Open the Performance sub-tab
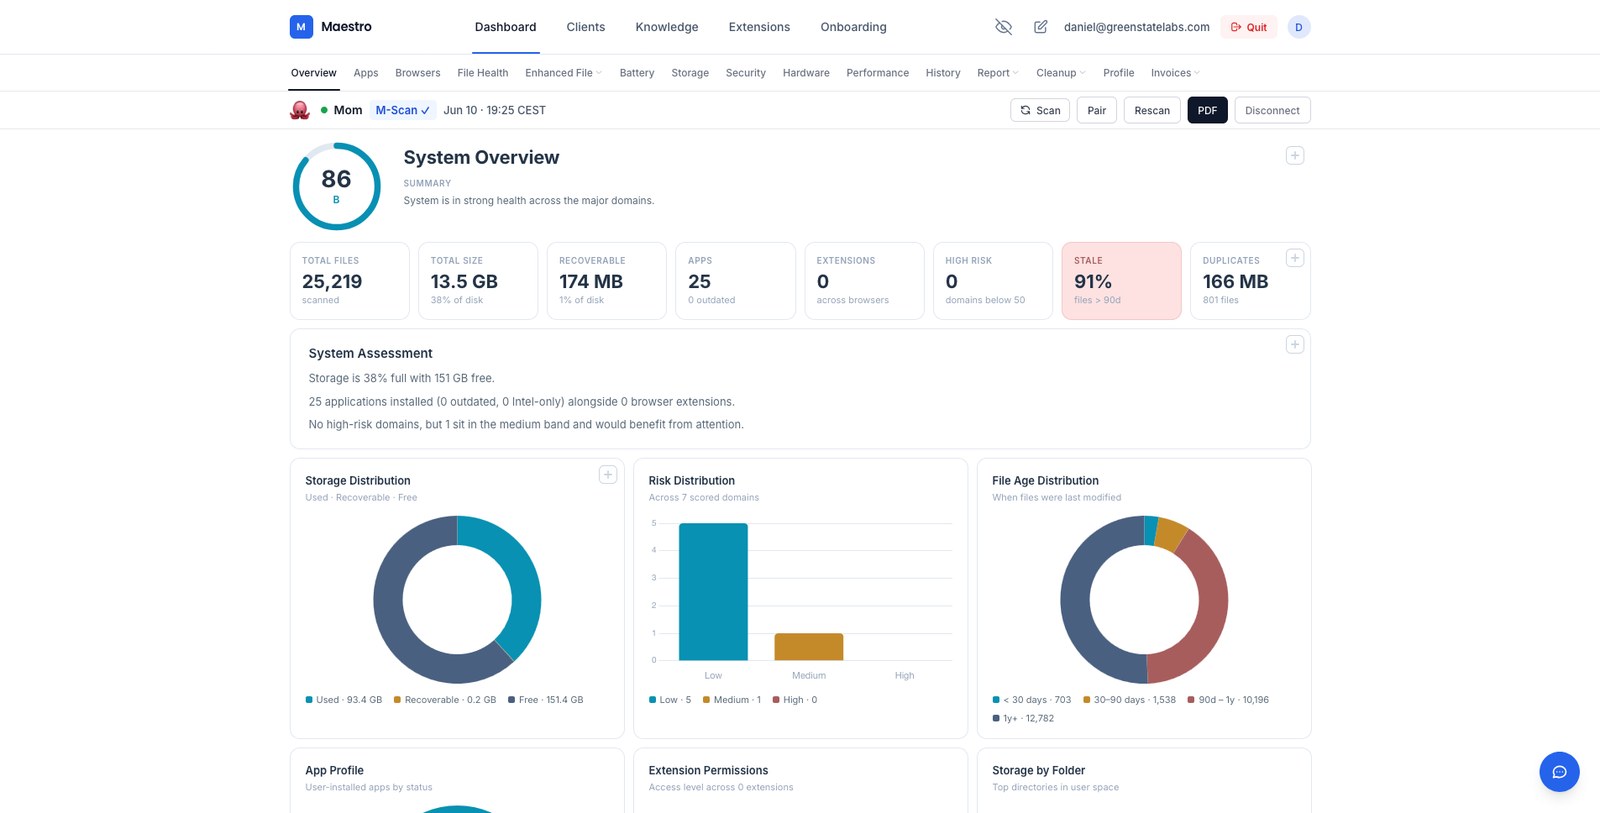The width and height of the screenshot is (1600, 813). [x=878, y=73]
